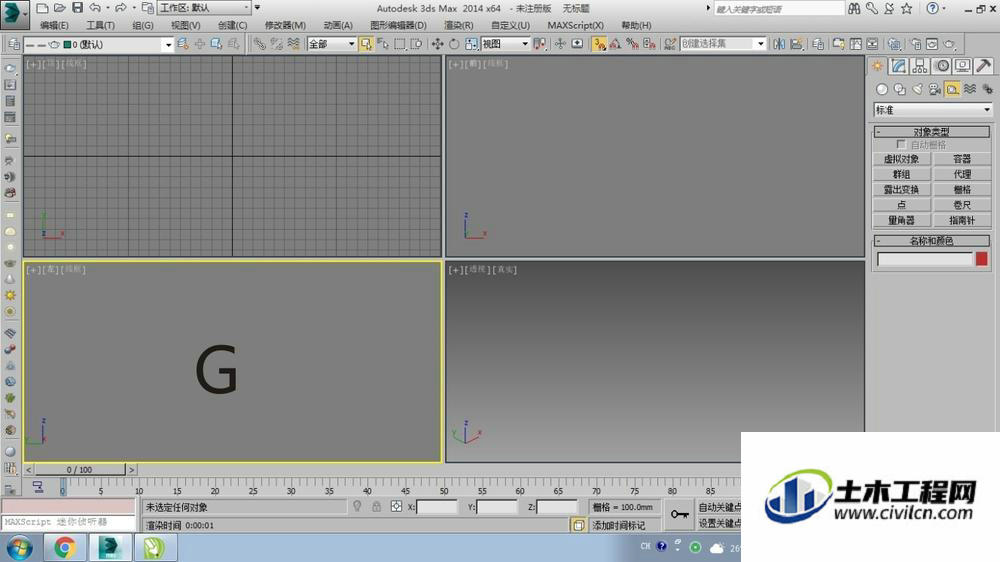Image resolution: width=1000 pixels, height=562 pixels.
Task: Open the 工作区 workspace dropdown
Action: pos(205,8)
